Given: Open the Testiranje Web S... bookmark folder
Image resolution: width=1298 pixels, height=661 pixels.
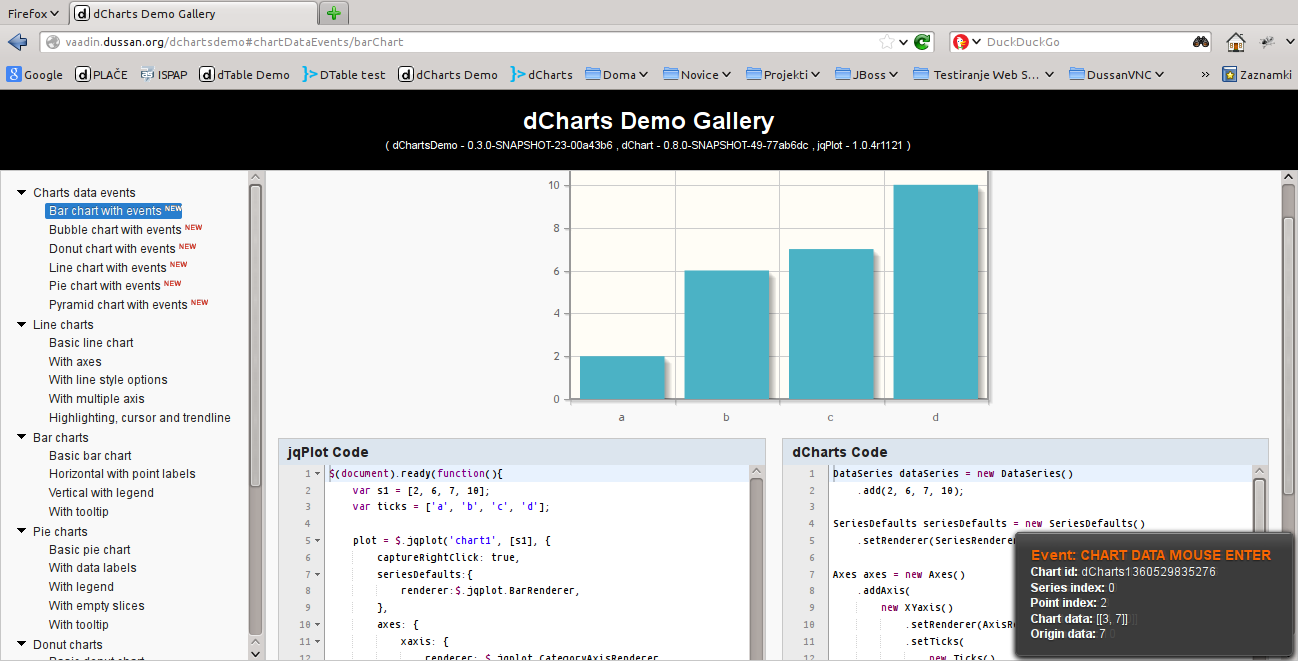Looking at the screenshot, I should pyautogui.click(x=984, y=74).
